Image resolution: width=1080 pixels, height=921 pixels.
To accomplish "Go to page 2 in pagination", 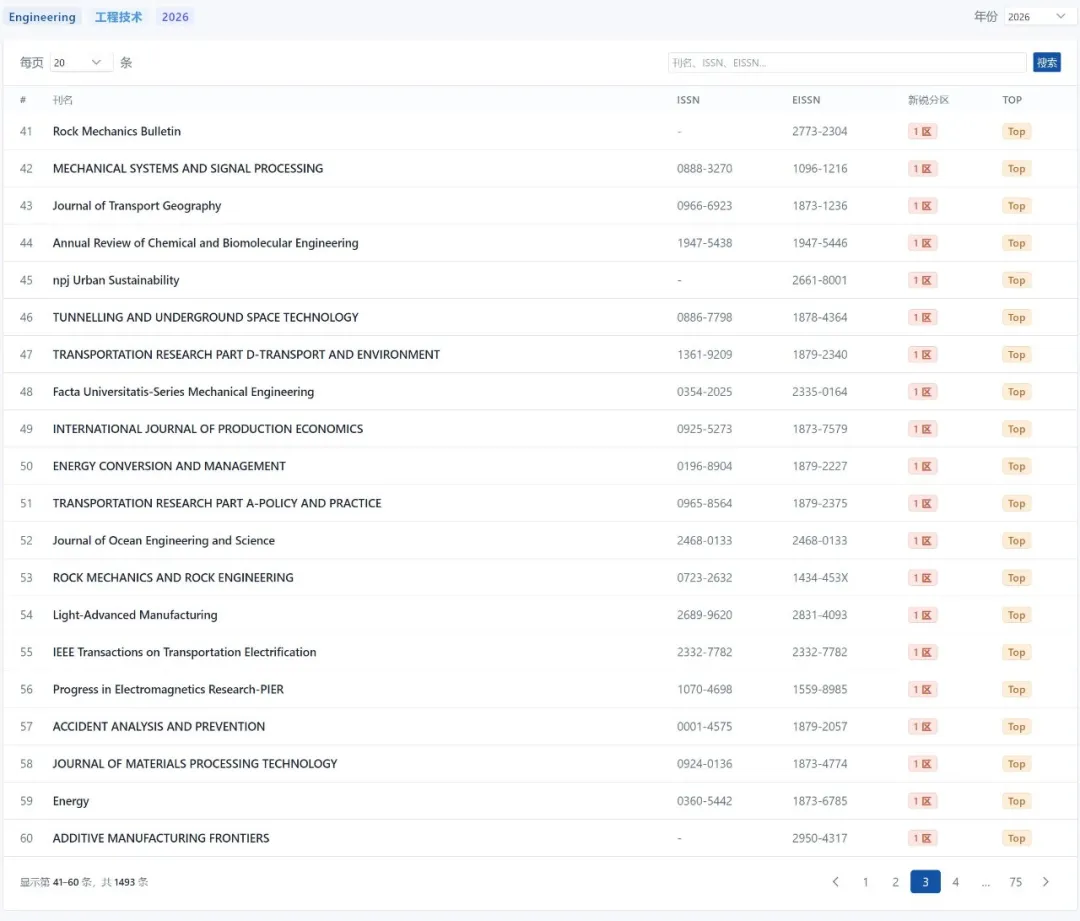I will (x=896, y=882).
